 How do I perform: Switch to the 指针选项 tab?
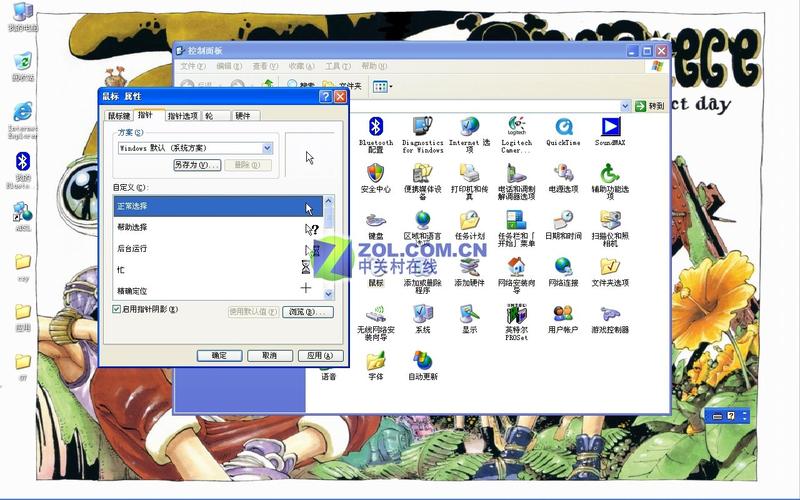coord(183,116)
